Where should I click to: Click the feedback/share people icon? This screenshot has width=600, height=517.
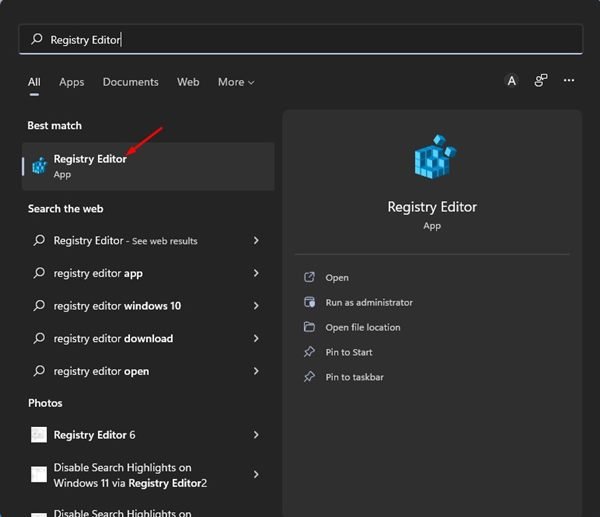(x=541, y=80)
